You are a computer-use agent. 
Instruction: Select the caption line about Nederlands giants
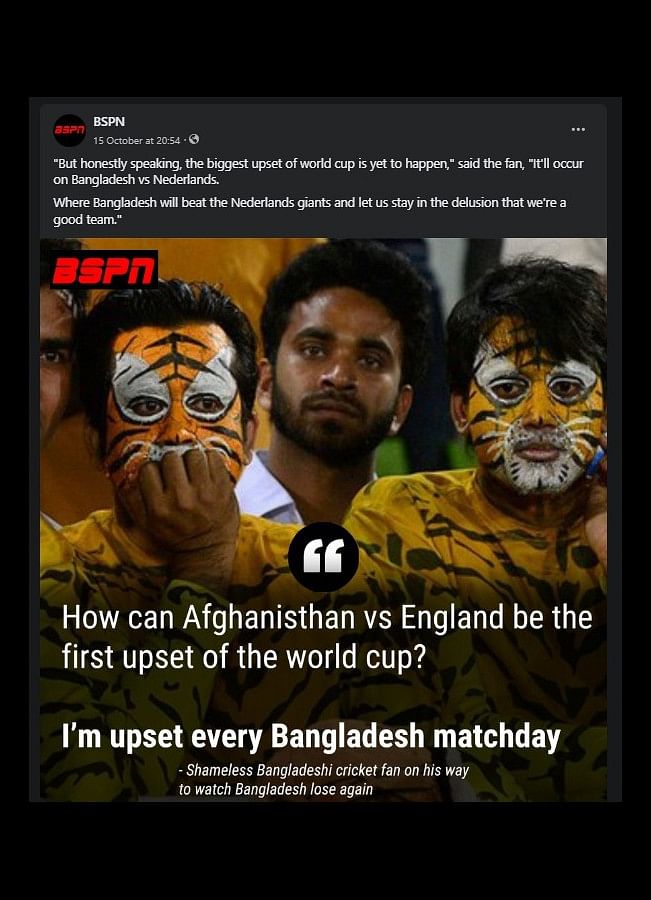point(310,211)
